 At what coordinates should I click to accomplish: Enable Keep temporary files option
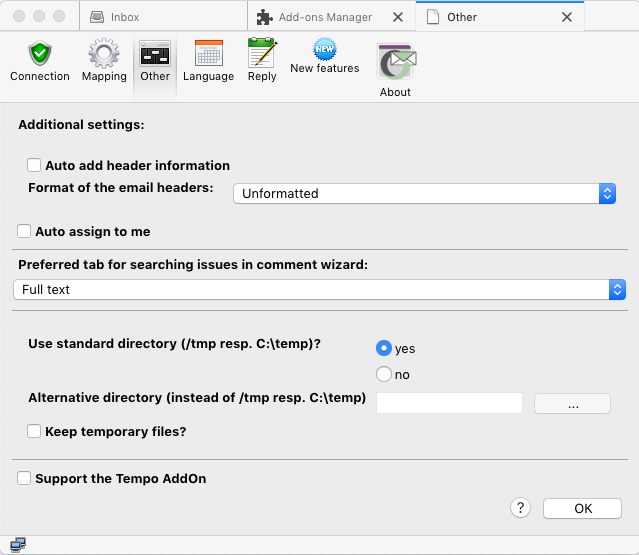pos(34,432)
